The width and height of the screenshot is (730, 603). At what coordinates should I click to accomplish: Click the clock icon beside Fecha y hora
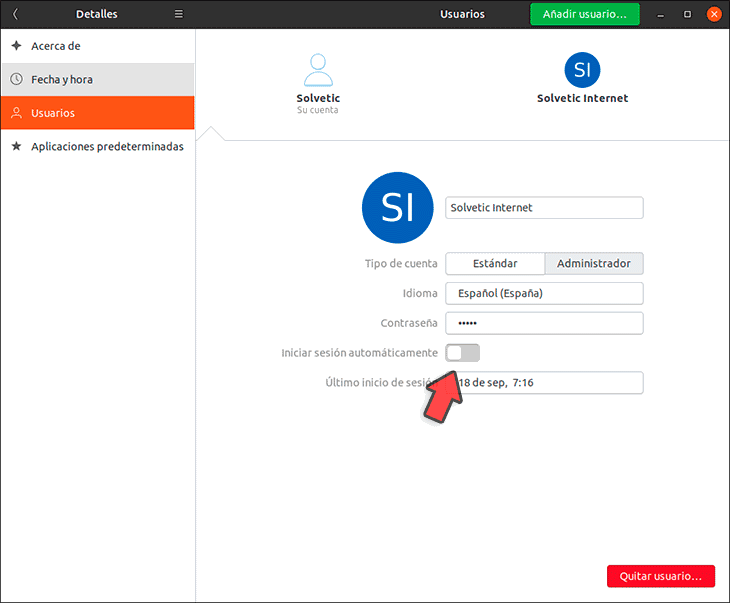coord(16,79)
